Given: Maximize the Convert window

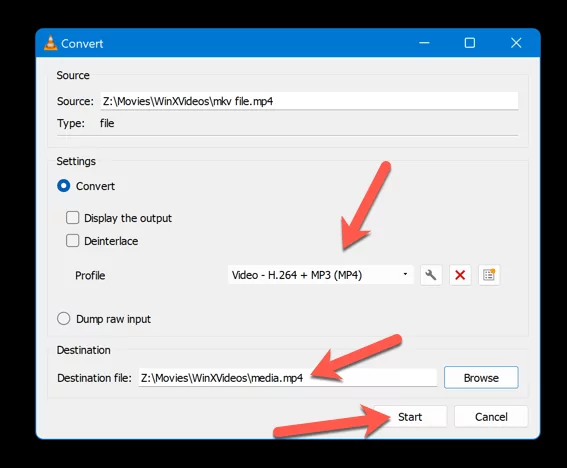Looking at the screenshot, I should pos(470,43).
